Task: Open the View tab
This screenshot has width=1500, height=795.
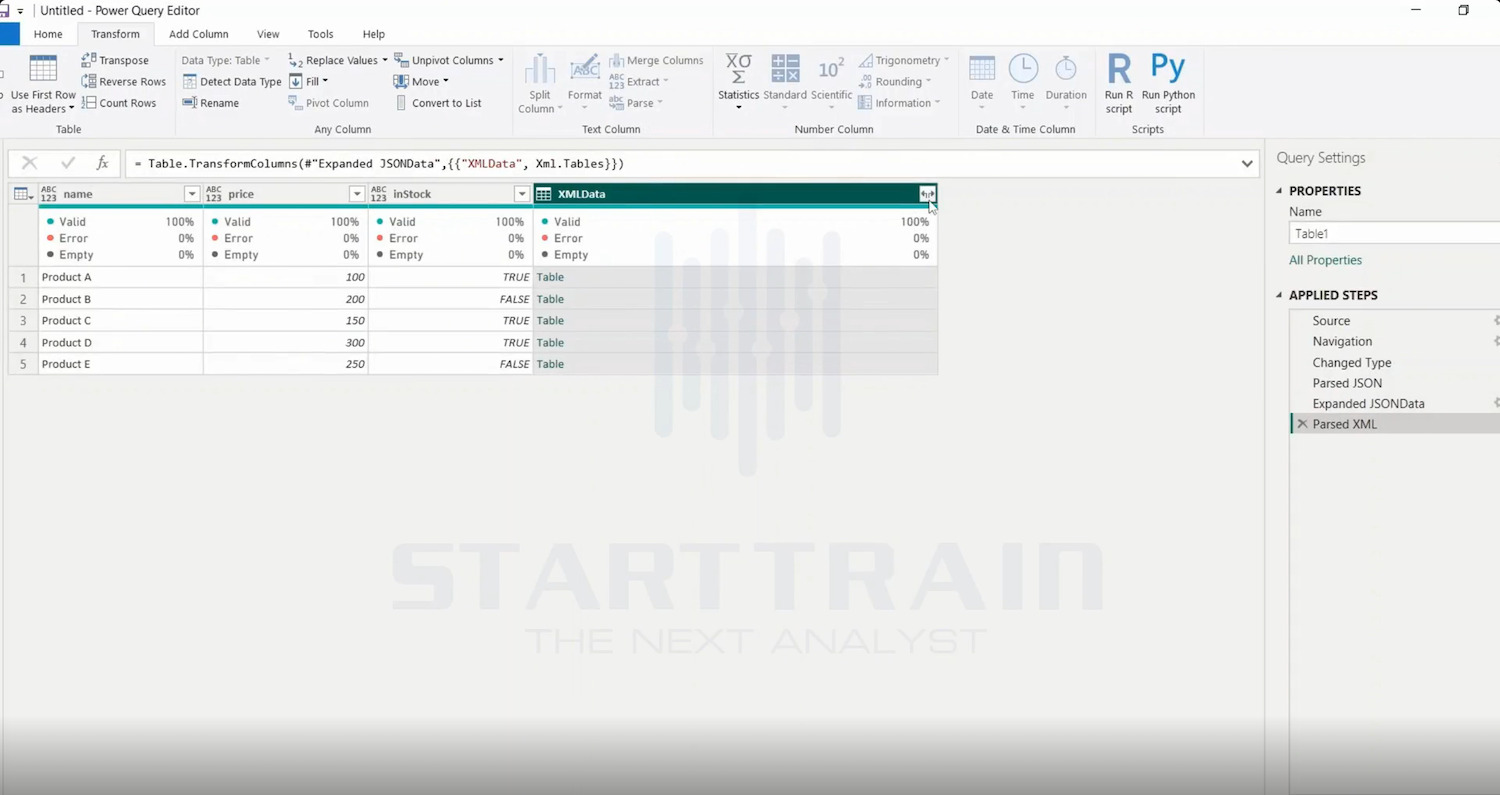Action: coord(268,34)
